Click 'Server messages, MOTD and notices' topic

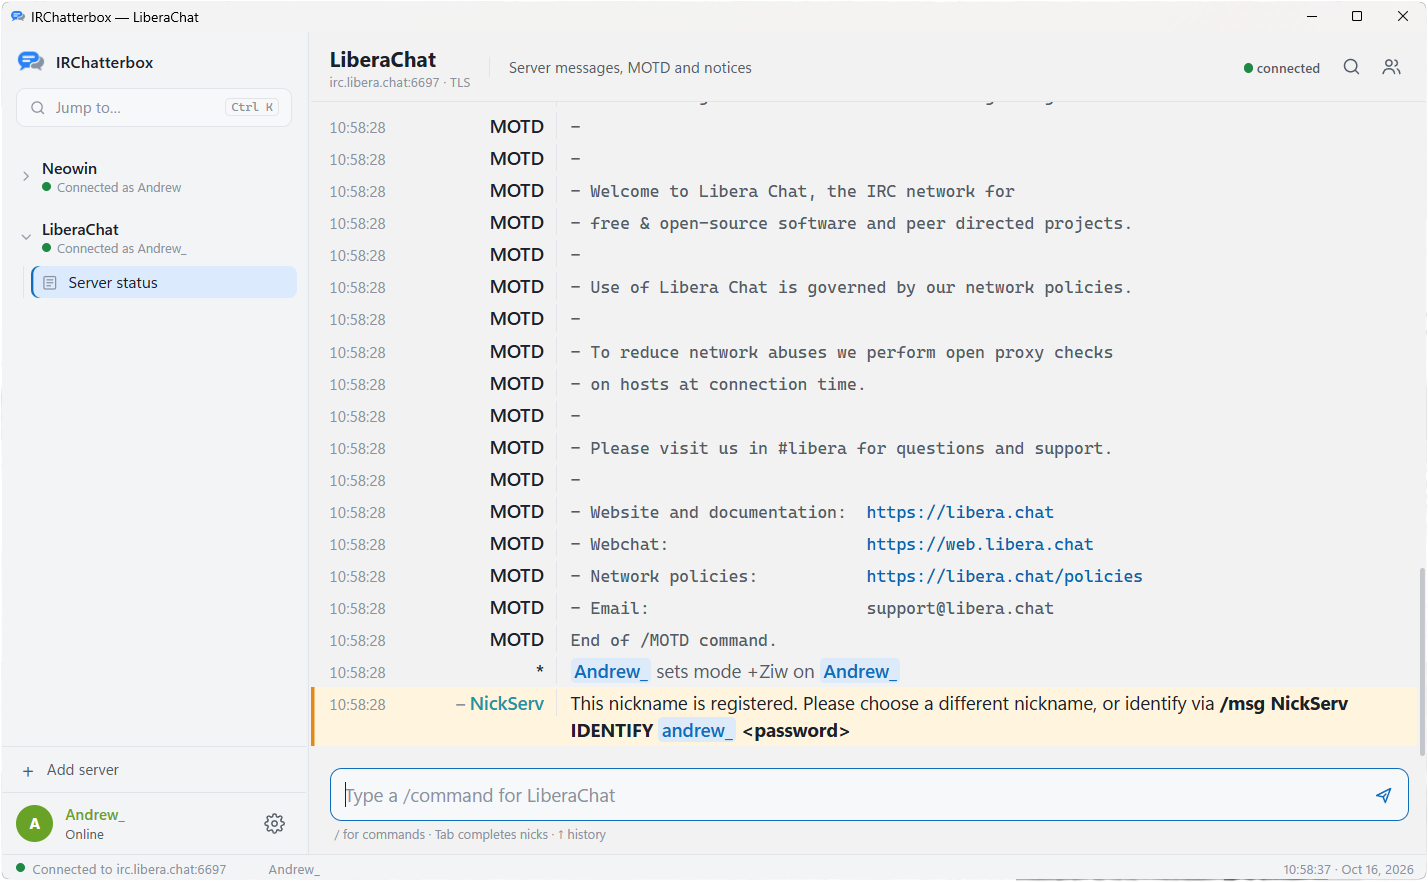(x=630, y=68)
